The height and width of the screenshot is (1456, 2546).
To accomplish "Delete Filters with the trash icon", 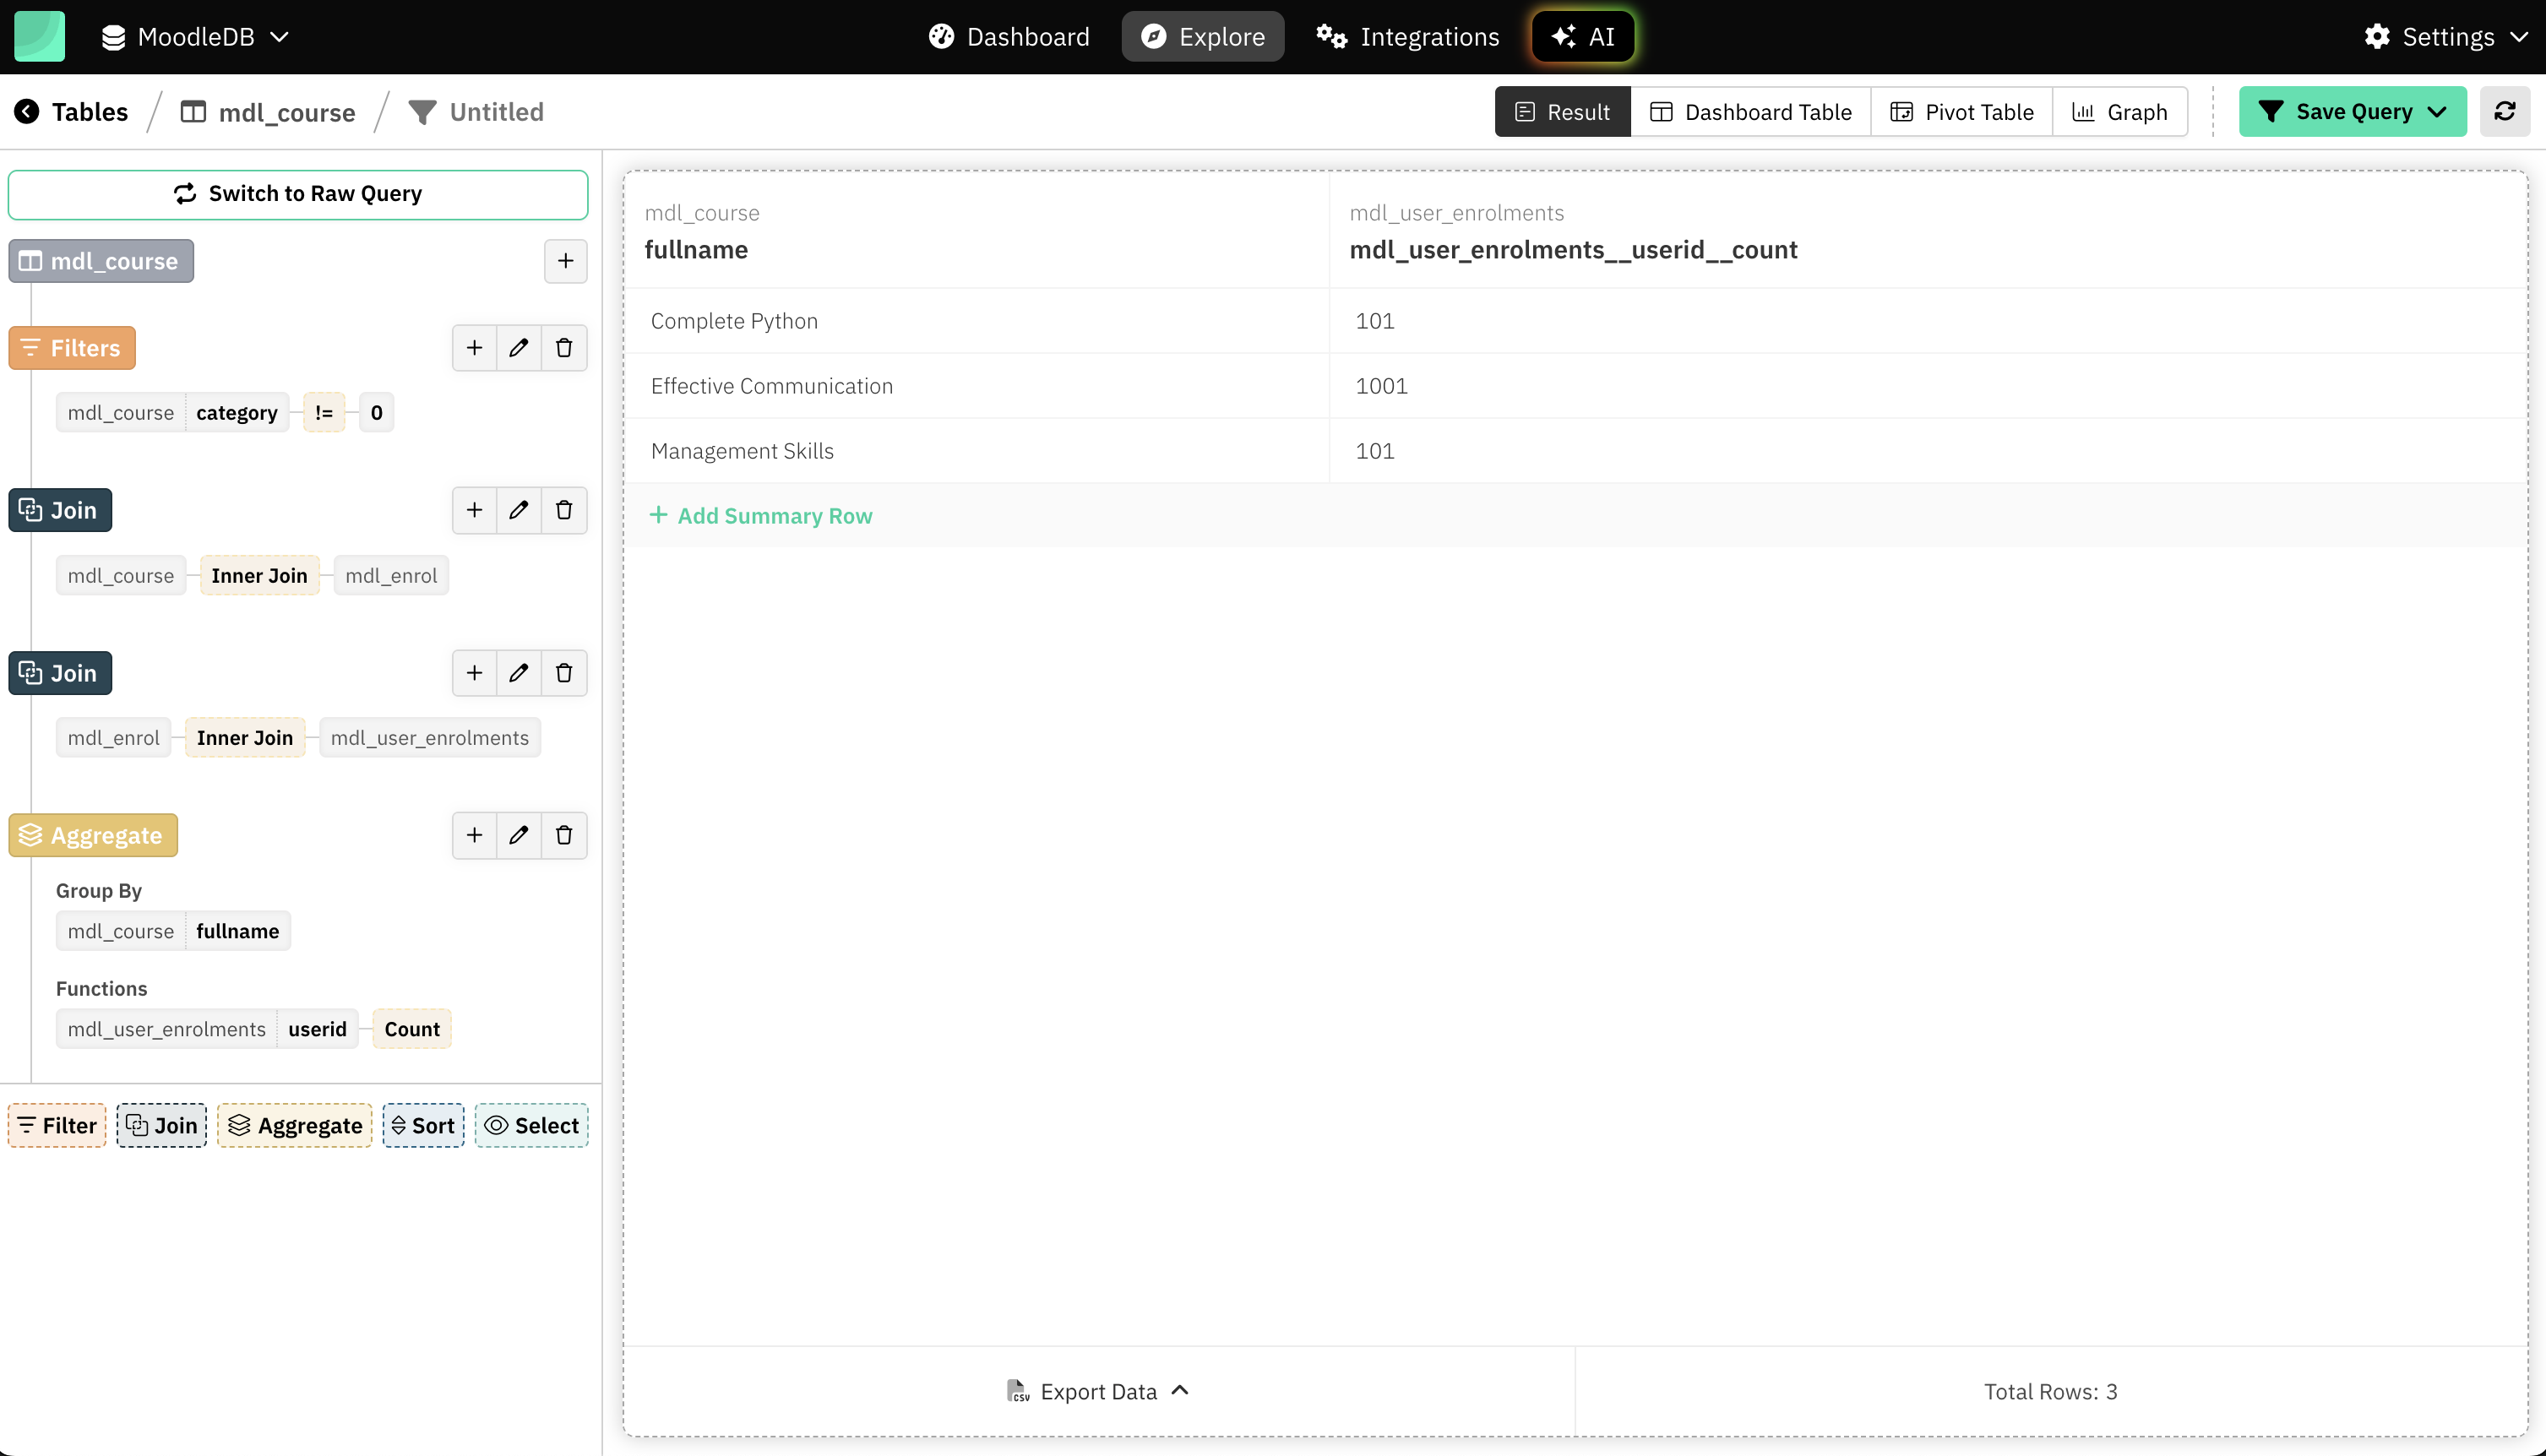I will [564, 348].
